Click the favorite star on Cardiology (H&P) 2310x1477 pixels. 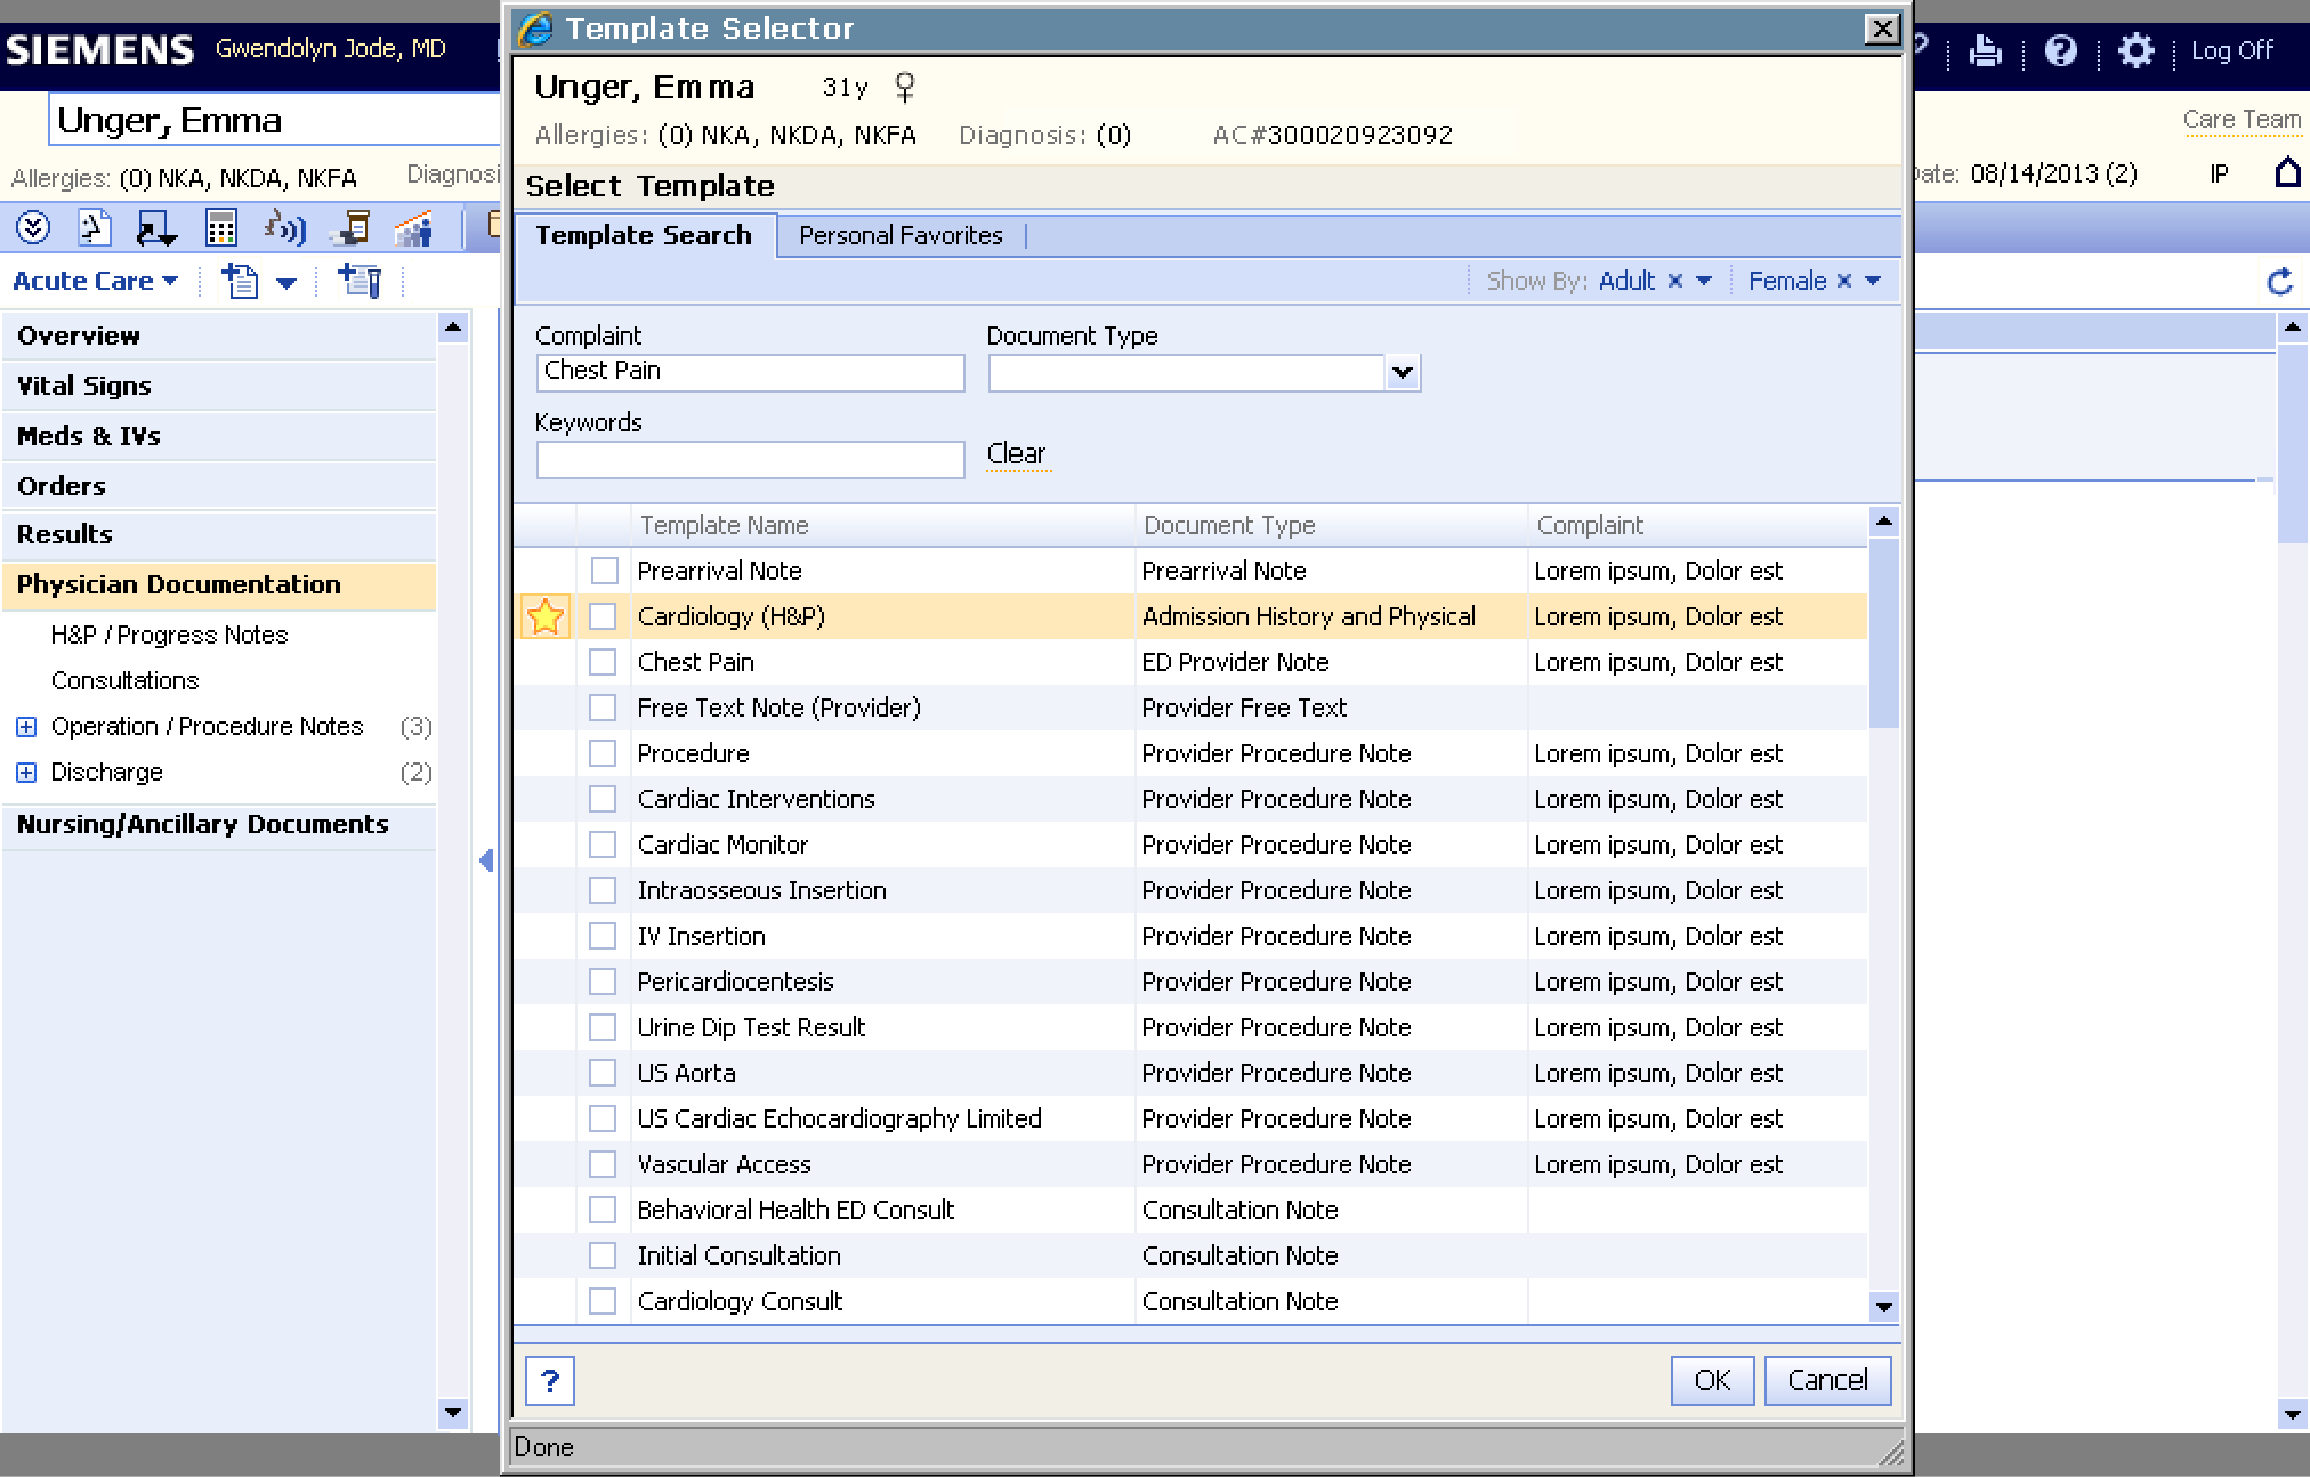coord(545,617)
